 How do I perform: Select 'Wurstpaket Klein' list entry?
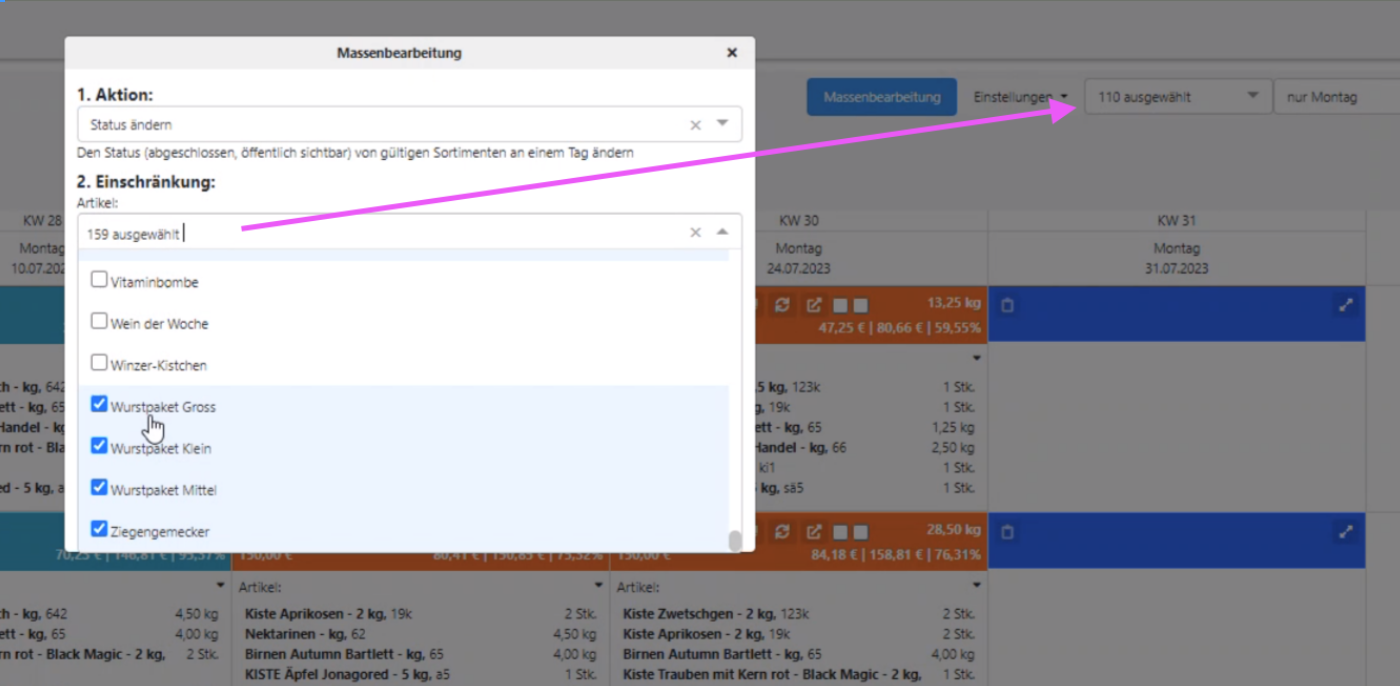160,449
